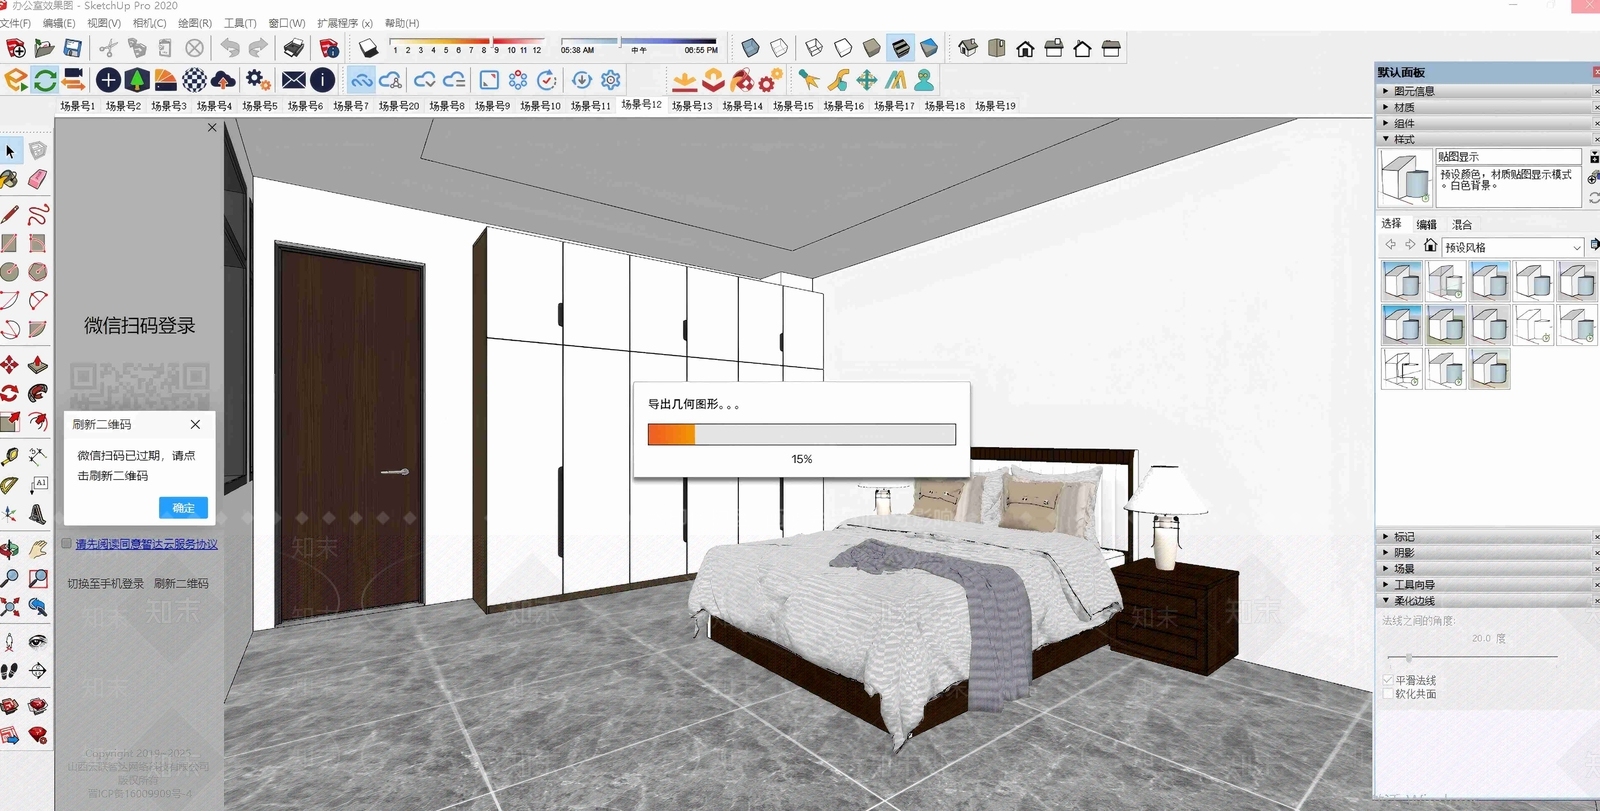Screen dimensions: 1600x811
Task: Toggle the 平滑法线 checkbox
Action: point(1388,680)
